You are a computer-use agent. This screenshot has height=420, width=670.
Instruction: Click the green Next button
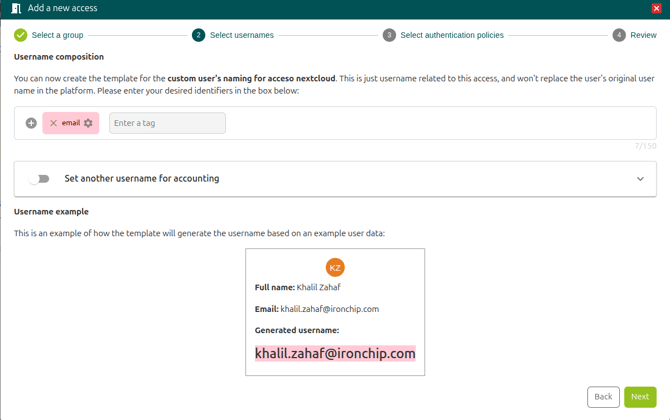click(x=640, y=397)
